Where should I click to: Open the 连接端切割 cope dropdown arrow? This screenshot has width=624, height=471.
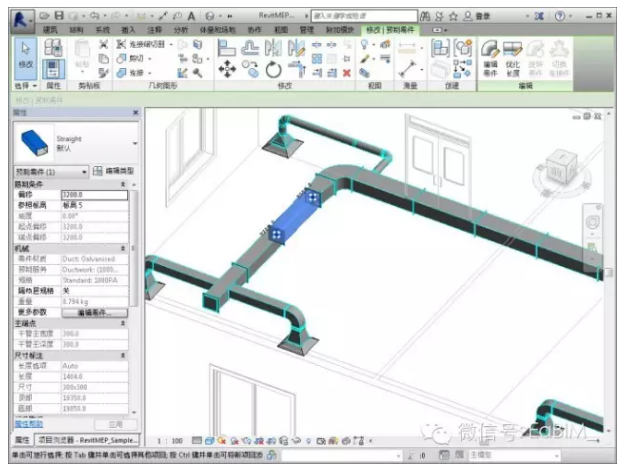pos(172,45)
